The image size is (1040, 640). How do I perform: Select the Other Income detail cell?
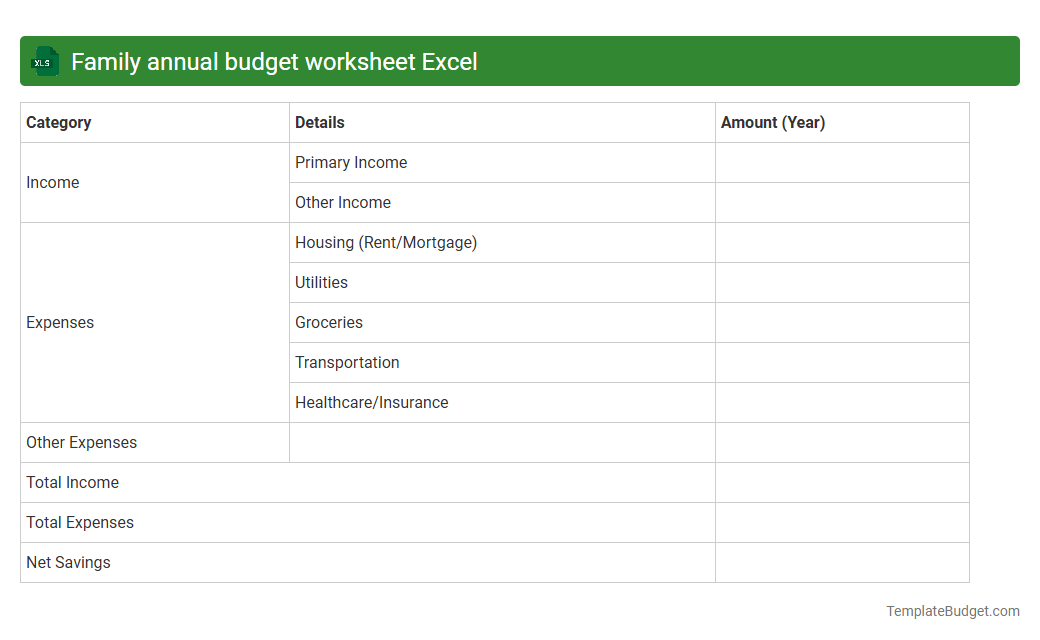coord(343,202)
